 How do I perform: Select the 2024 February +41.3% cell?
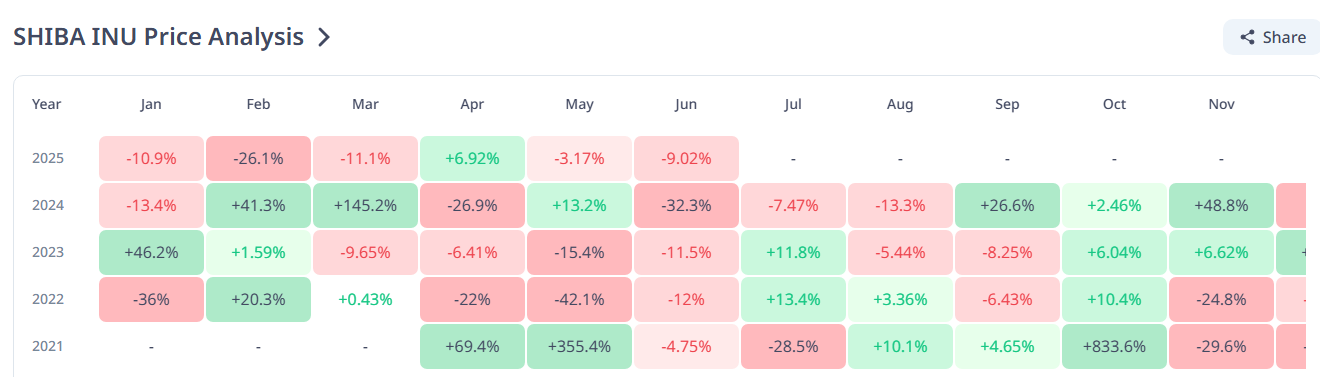259,206
